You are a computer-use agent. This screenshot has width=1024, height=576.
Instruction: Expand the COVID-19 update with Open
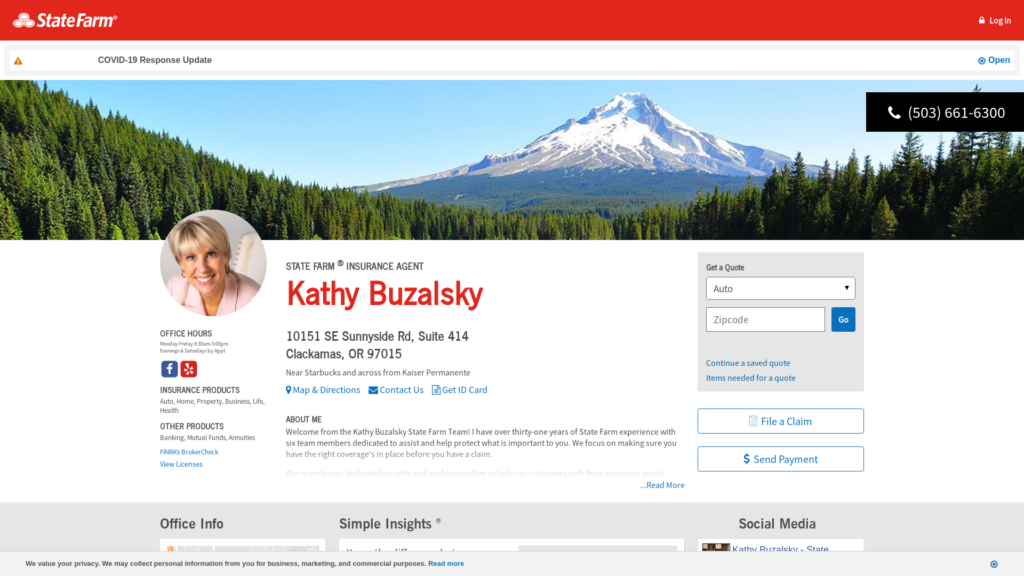[994, 60]
